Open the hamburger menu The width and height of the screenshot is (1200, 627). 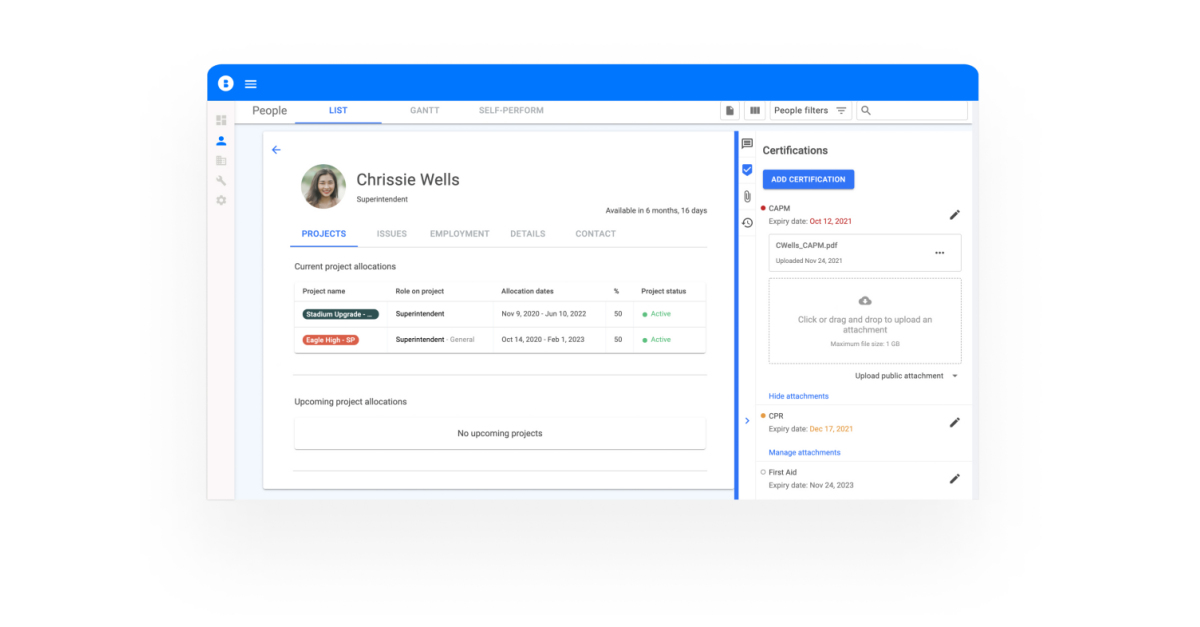250,83
